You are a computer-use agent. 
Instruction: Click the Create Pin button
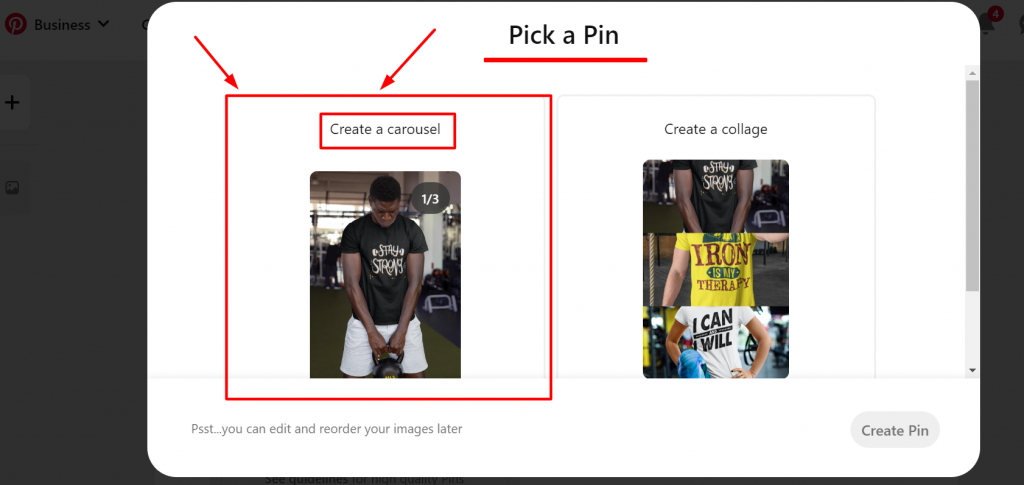pos(895,430)
